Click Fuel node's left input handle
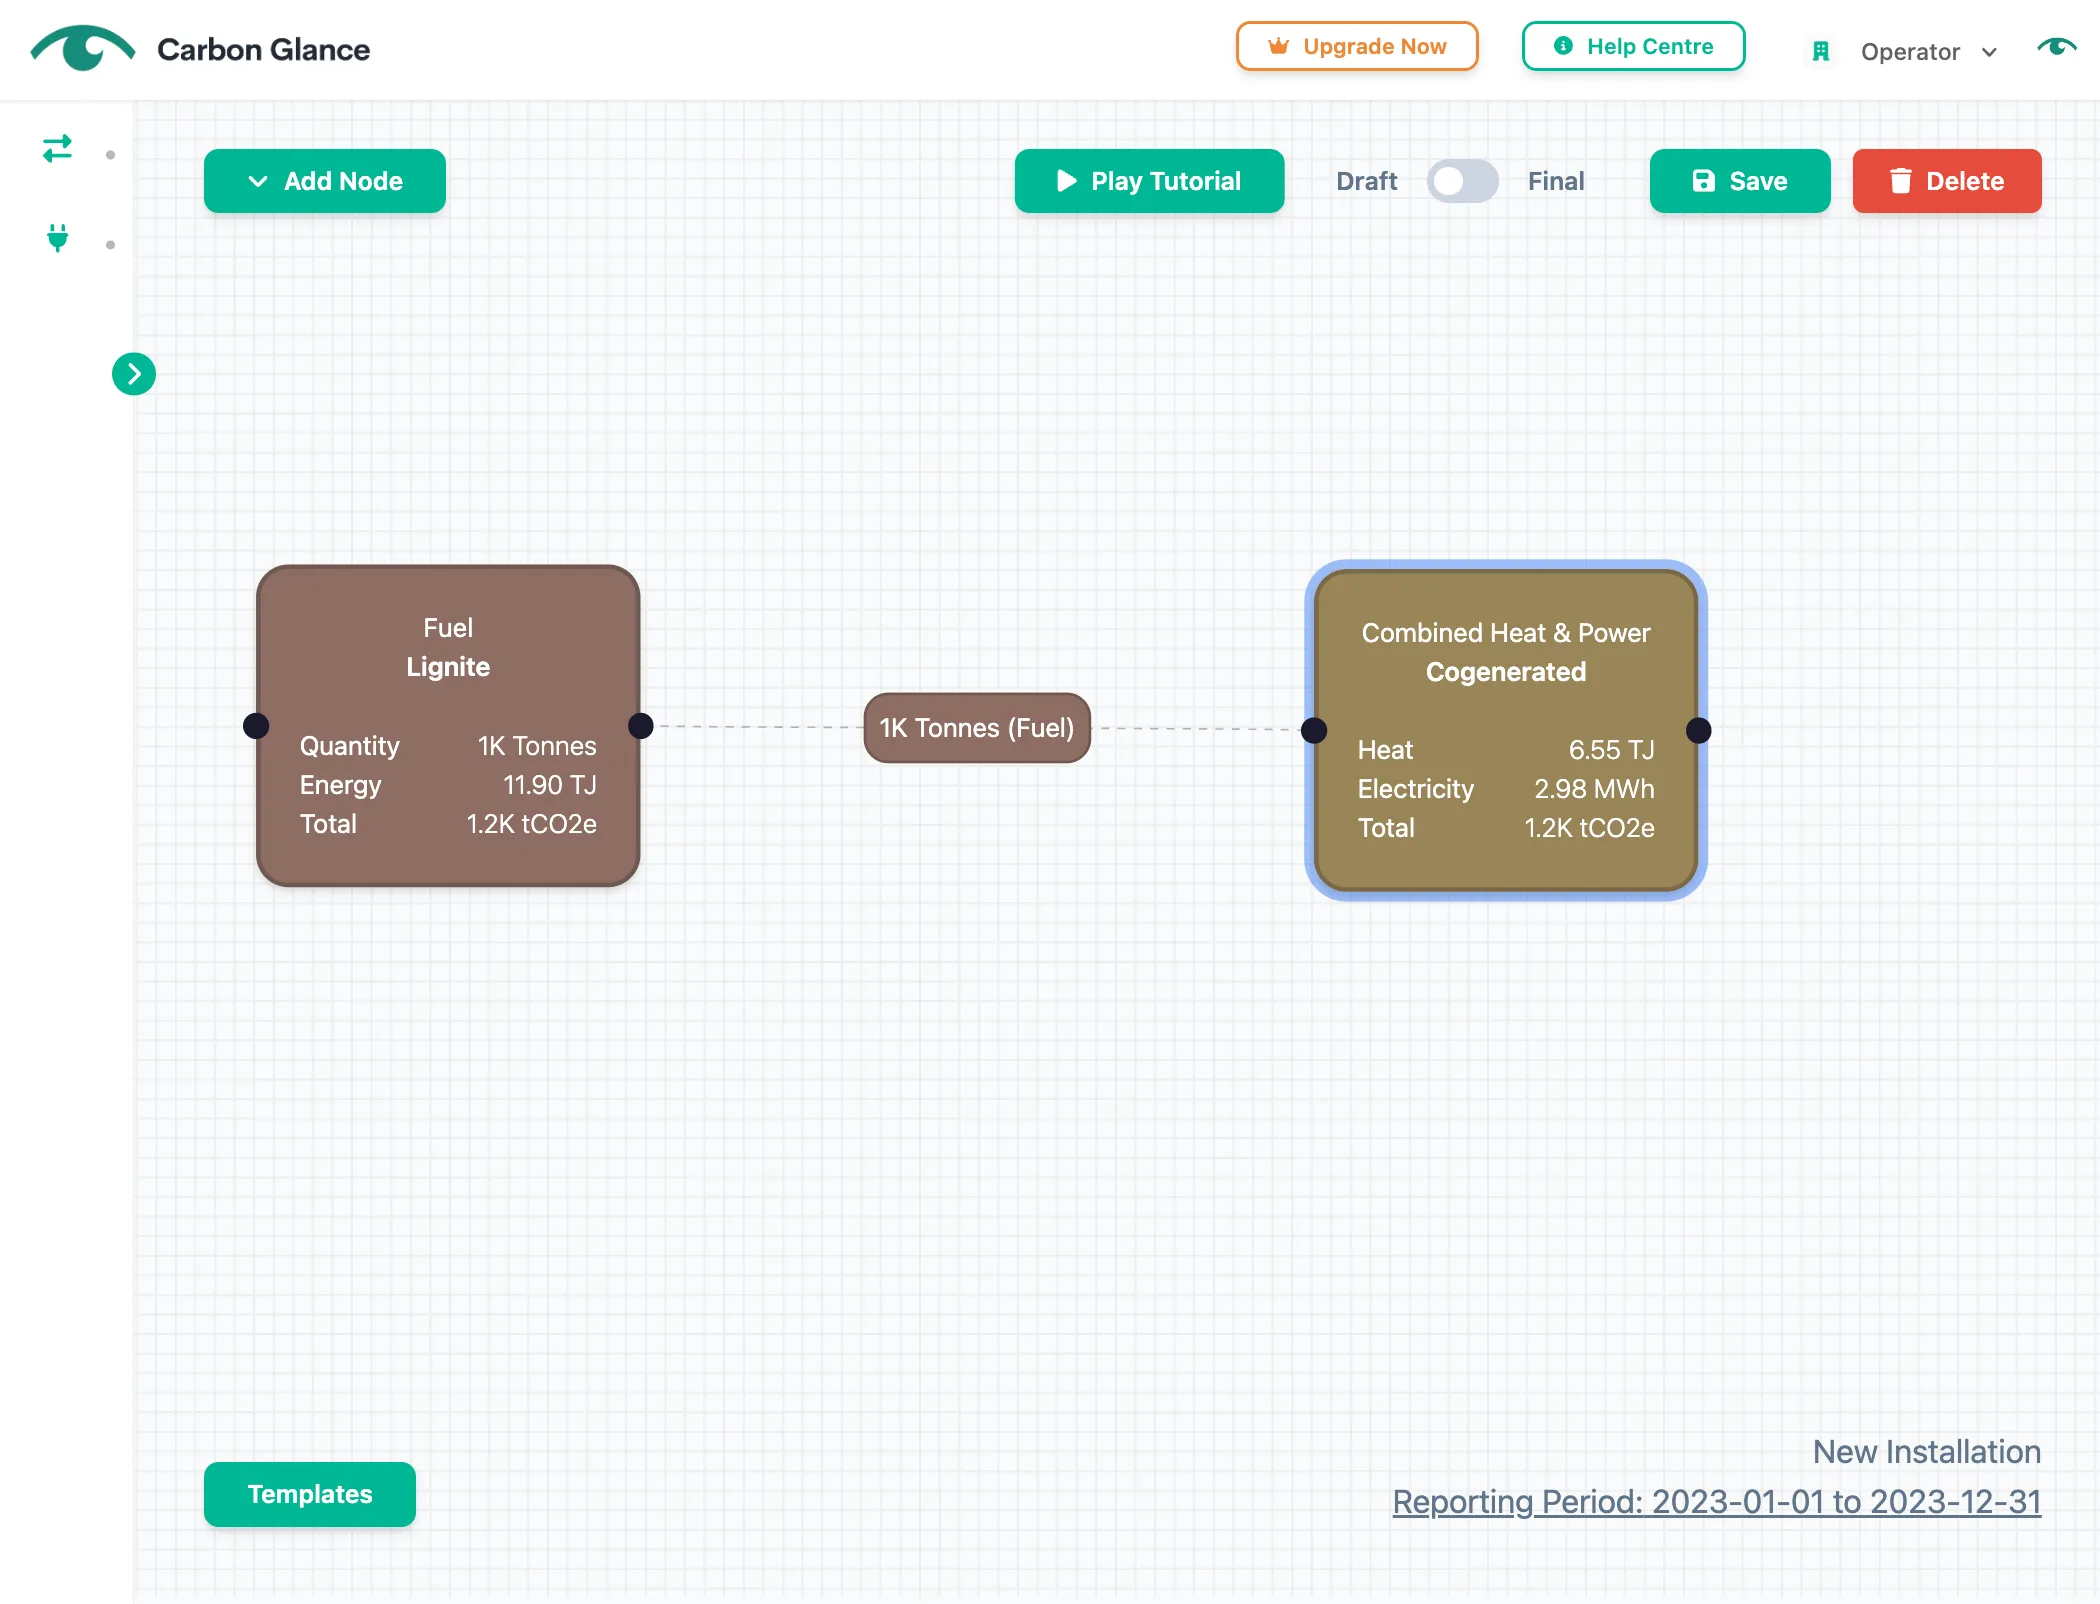The image size is (2100, 1604). click(x=256, y=726)
